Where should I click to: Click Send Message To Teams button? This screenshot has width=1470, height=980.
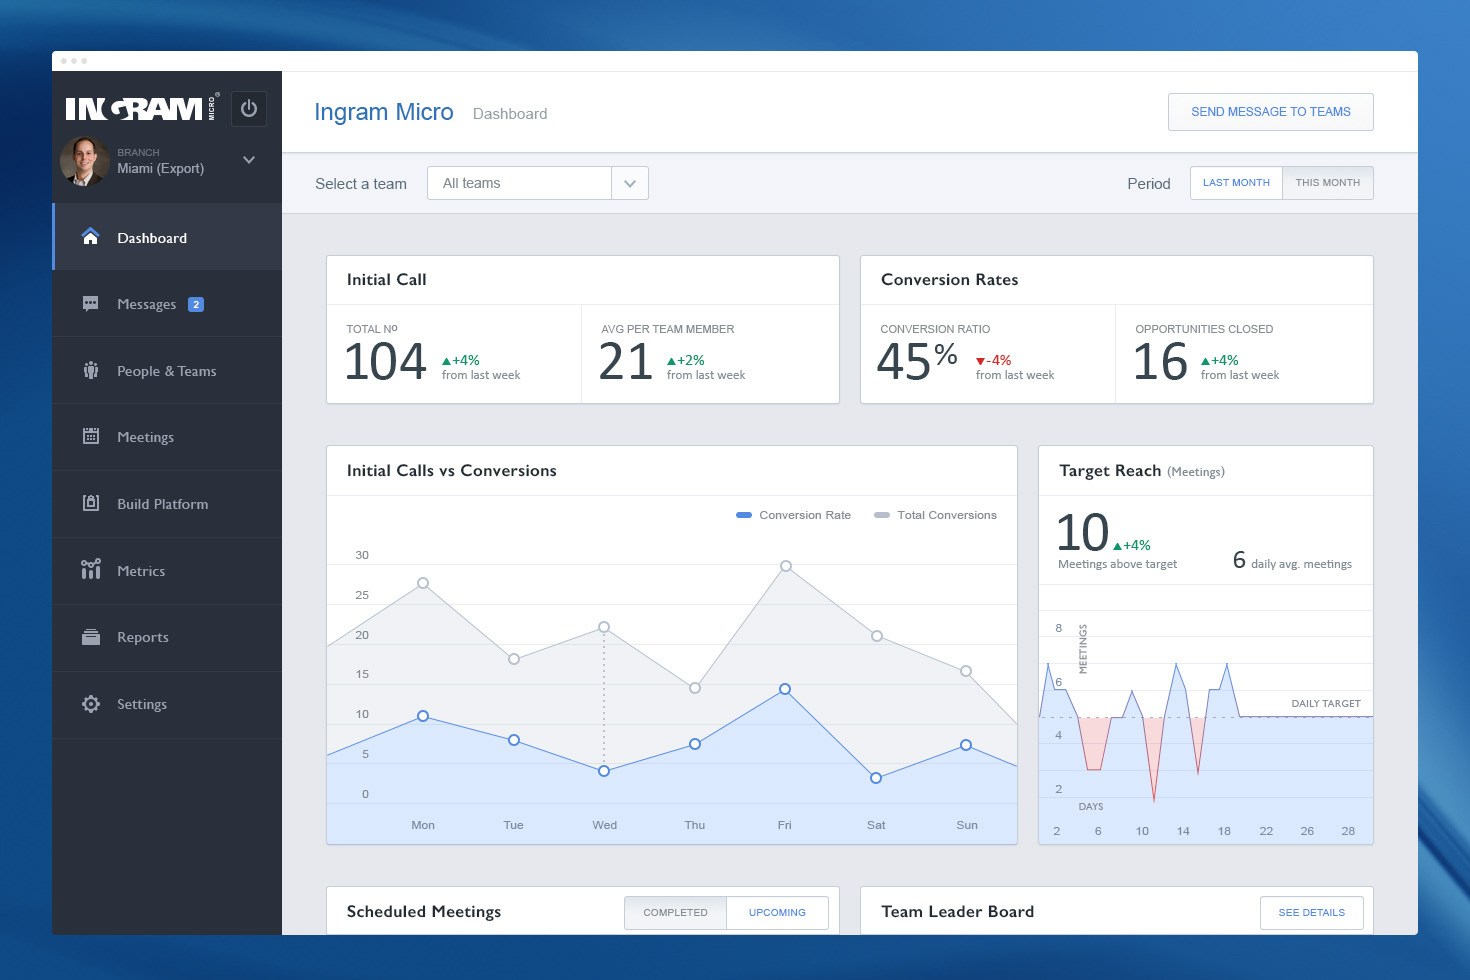(x=1270, y=112)
